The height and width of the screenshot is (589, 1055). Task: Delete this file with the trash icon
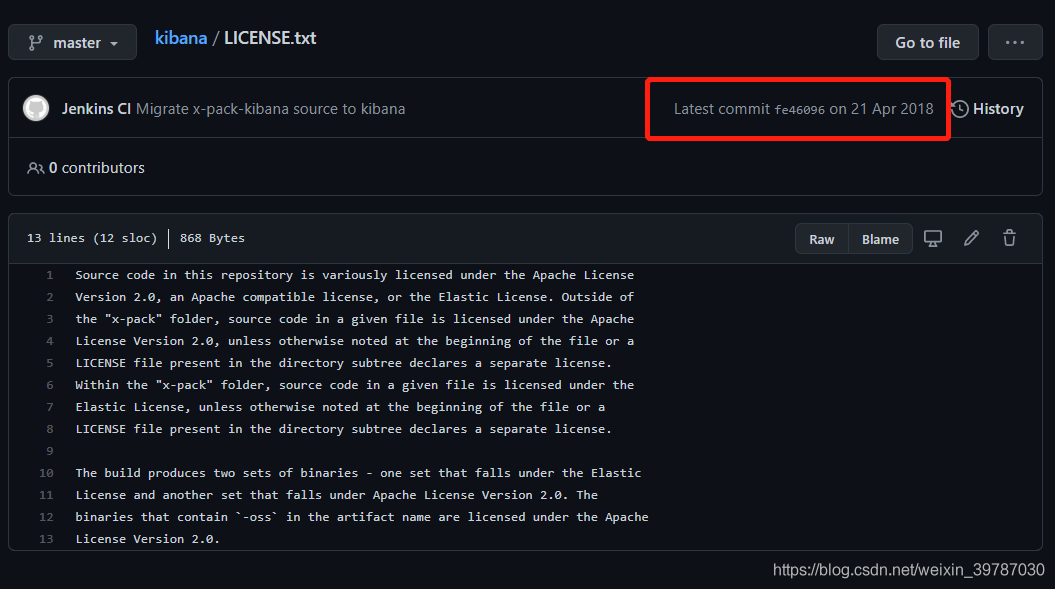point(1009,238)
